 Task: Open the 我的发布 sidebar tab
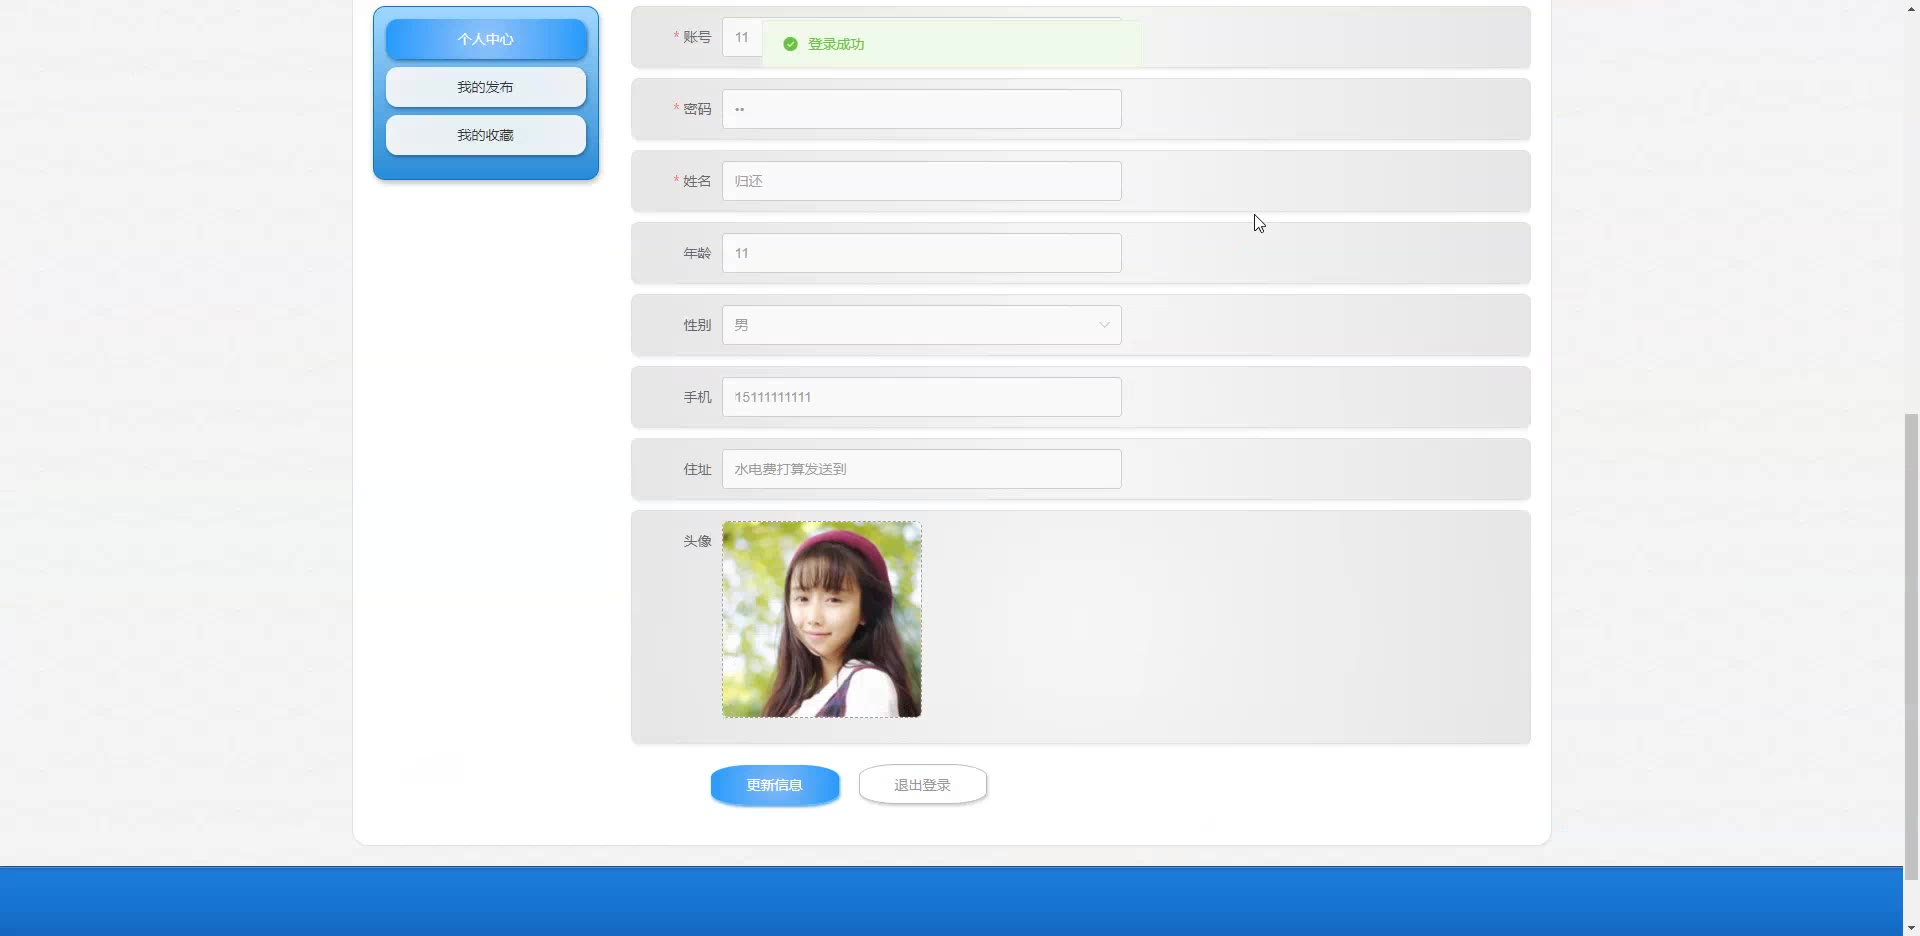pos(486,87)
